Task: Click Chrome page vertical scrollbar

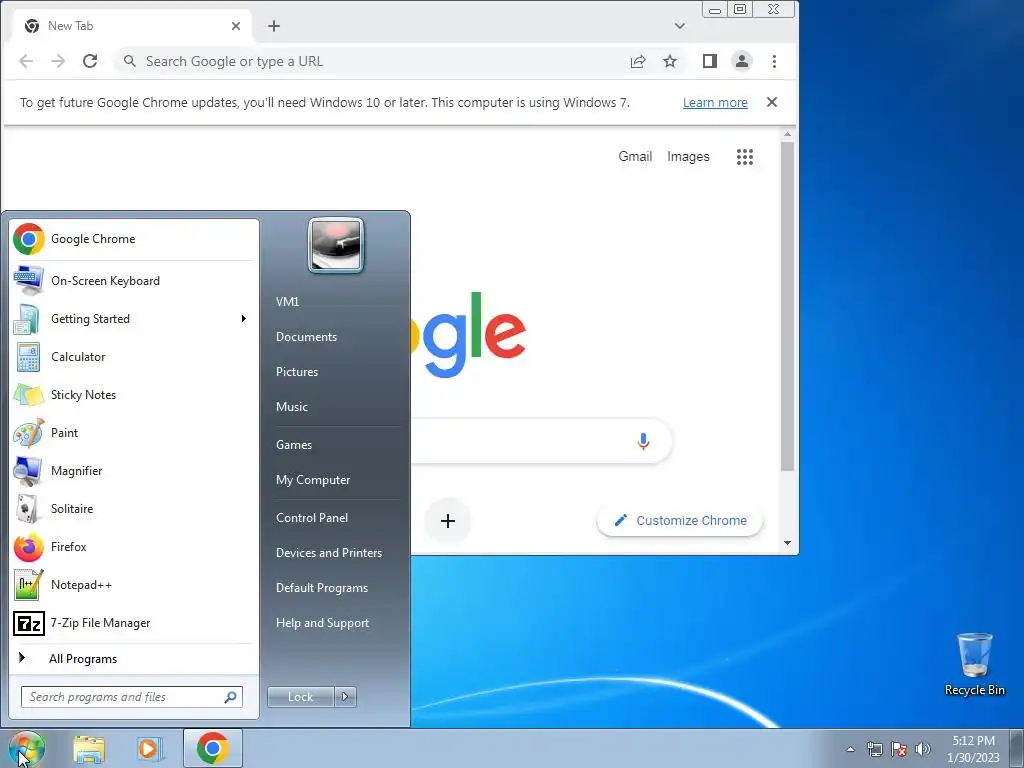Action: (788, 306)
